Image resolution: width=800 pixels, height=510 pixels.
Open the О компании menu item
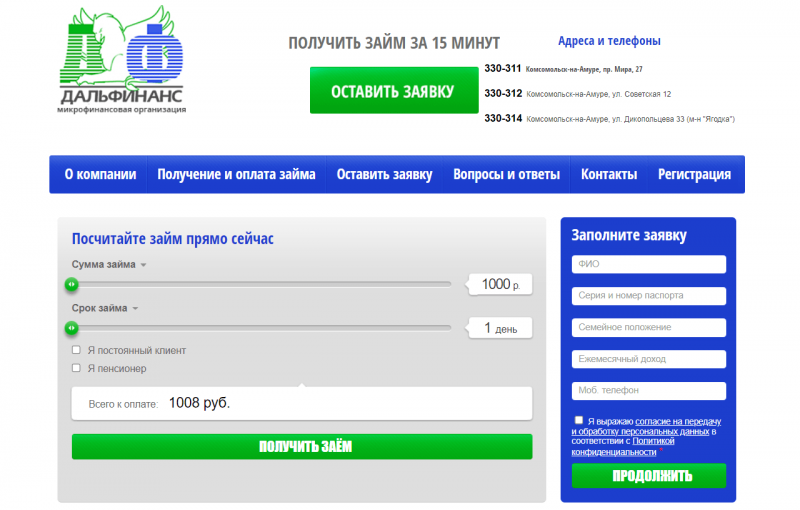pos(100,174)
